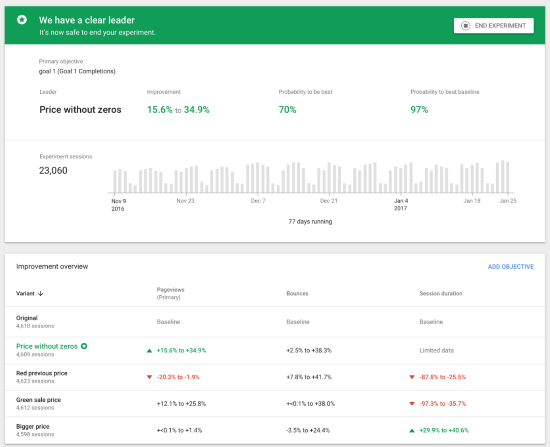Click the Baseline cell under Session duration

point(431,322)
